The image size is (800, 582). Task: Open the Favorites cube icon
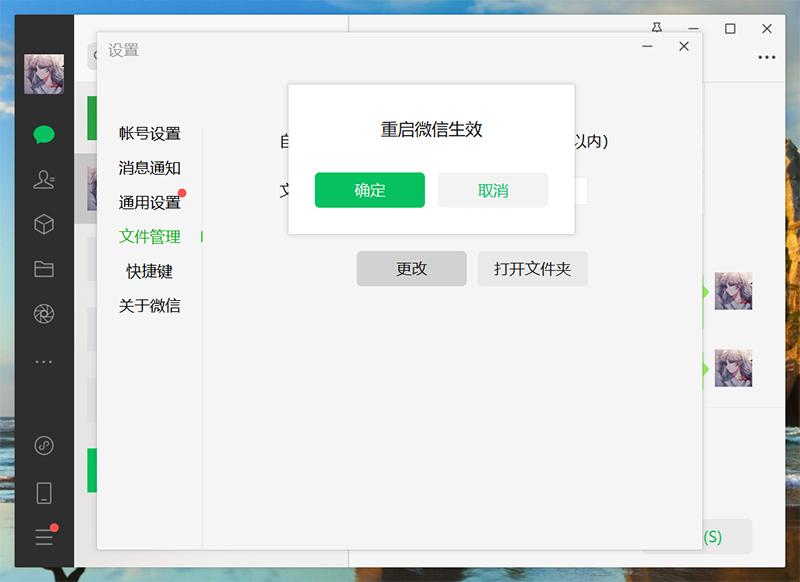[44, 224]
